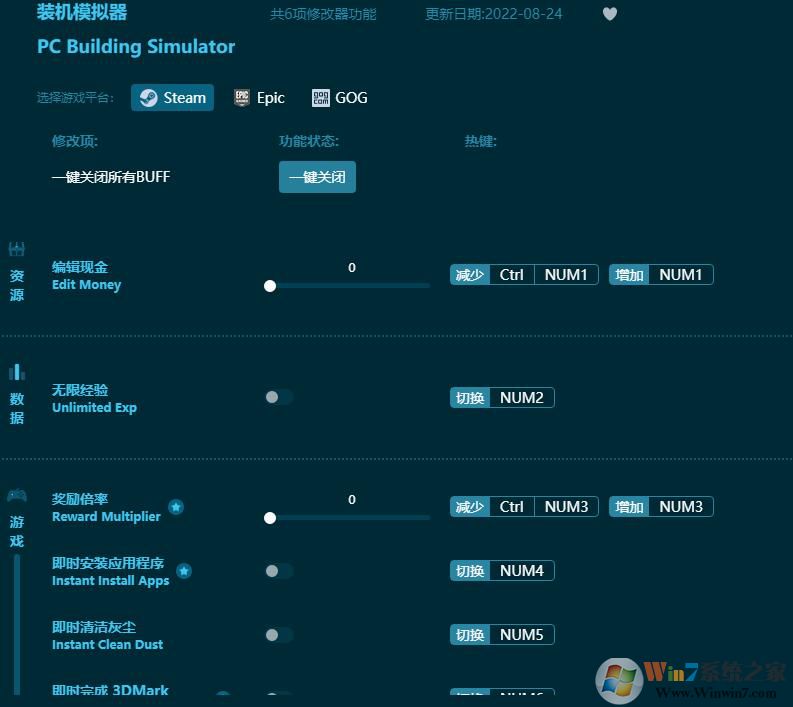Click the 装机模拟器 heading
Image resolution: width=793 pixels, height=707 pixels.
point(82,12)
